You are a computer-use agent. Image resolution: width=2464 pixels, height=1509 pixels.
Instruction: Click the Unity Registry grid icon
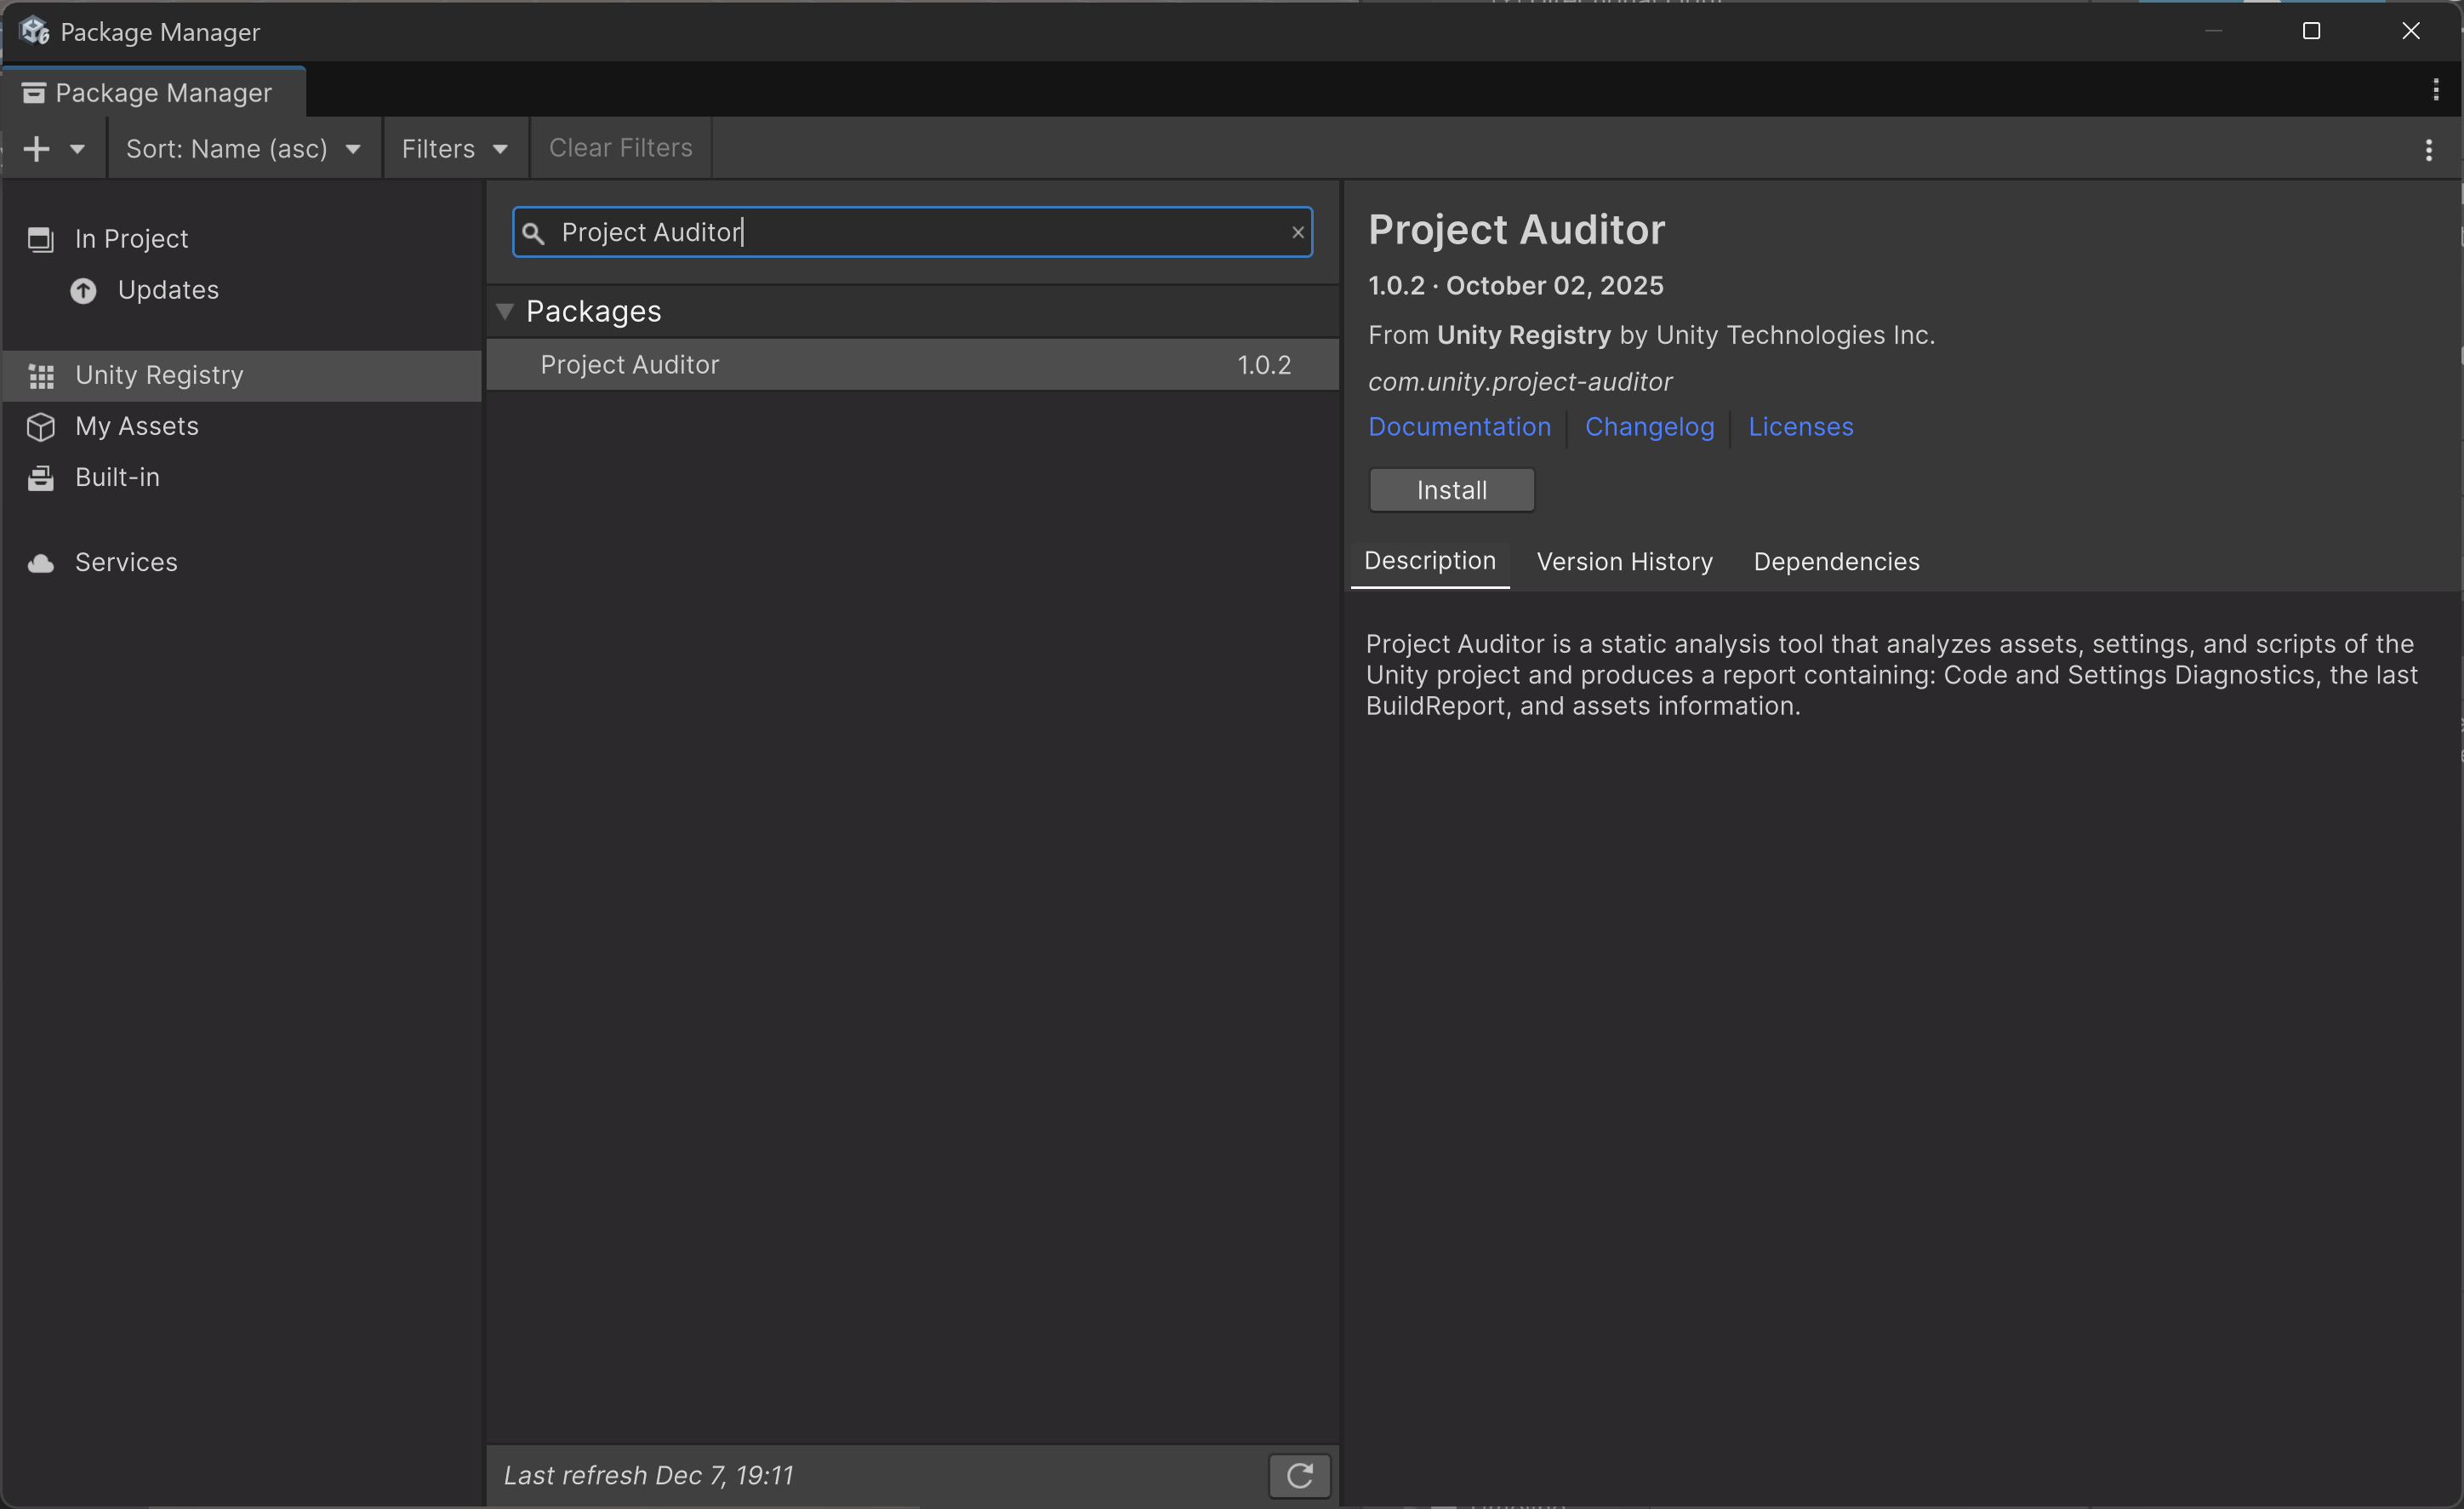coord(41,376)
